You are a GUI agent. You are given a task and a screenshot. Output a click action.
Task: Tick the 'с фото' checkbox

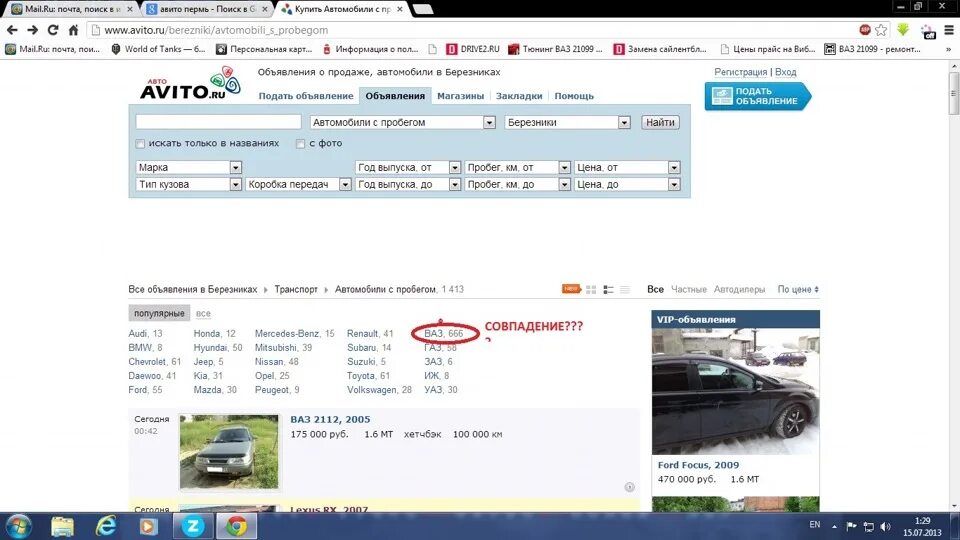pyautogui.click(x=300, y=144)
